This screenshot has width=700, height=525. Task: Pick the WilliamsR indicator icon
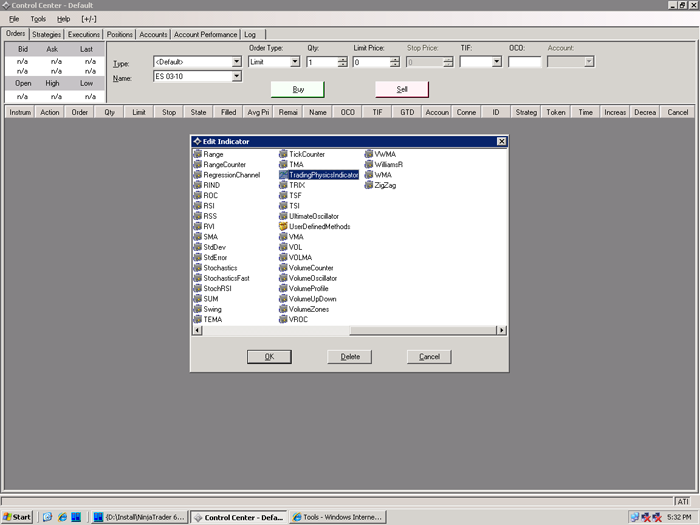[x=369, y=164]
